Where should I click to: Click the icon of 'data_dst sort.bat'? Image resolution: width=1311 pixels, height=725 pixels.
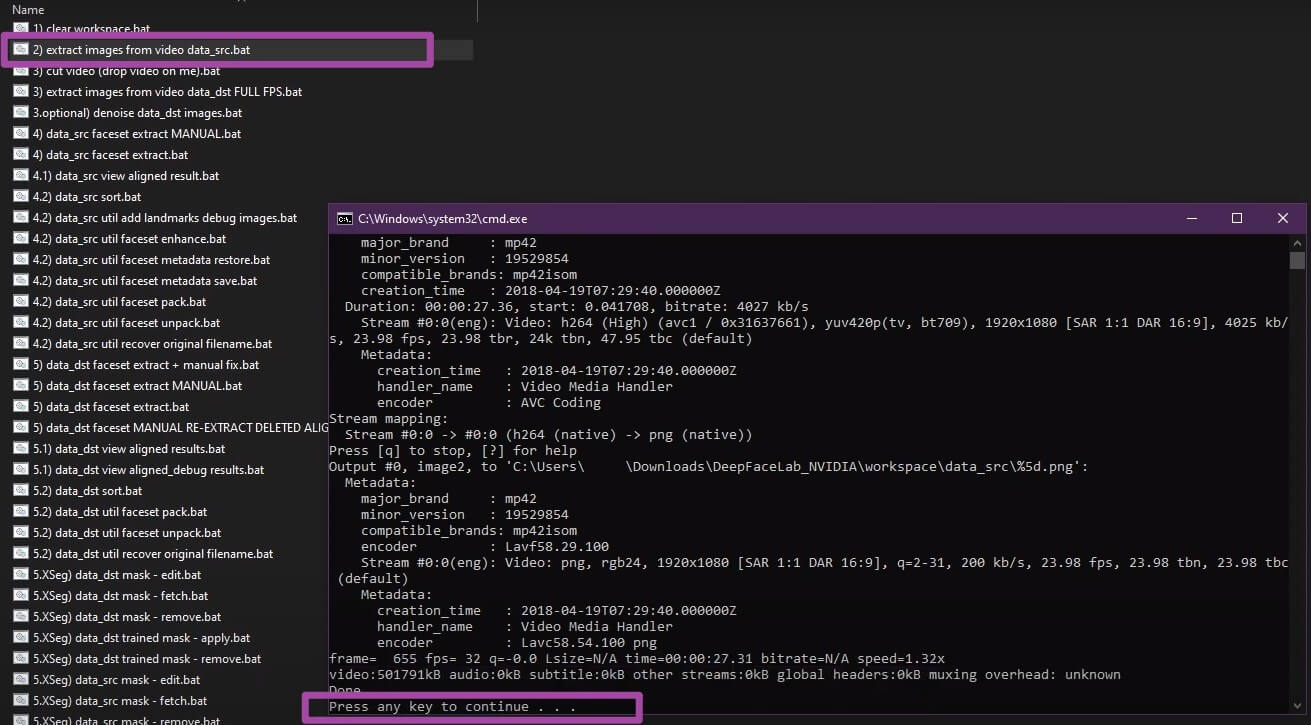point(21,491)
